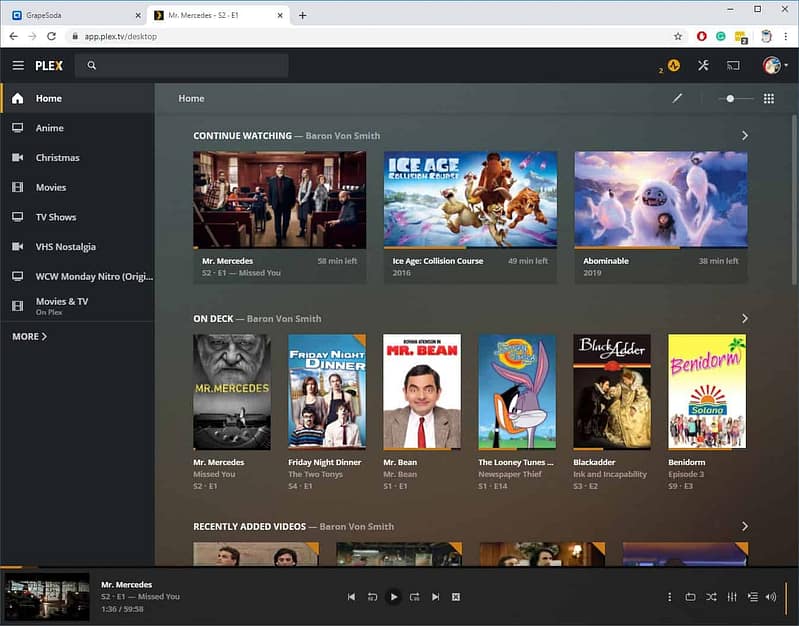Click the grid view icon
Screen dimensions: 799x626
click(x=768, y=98)
